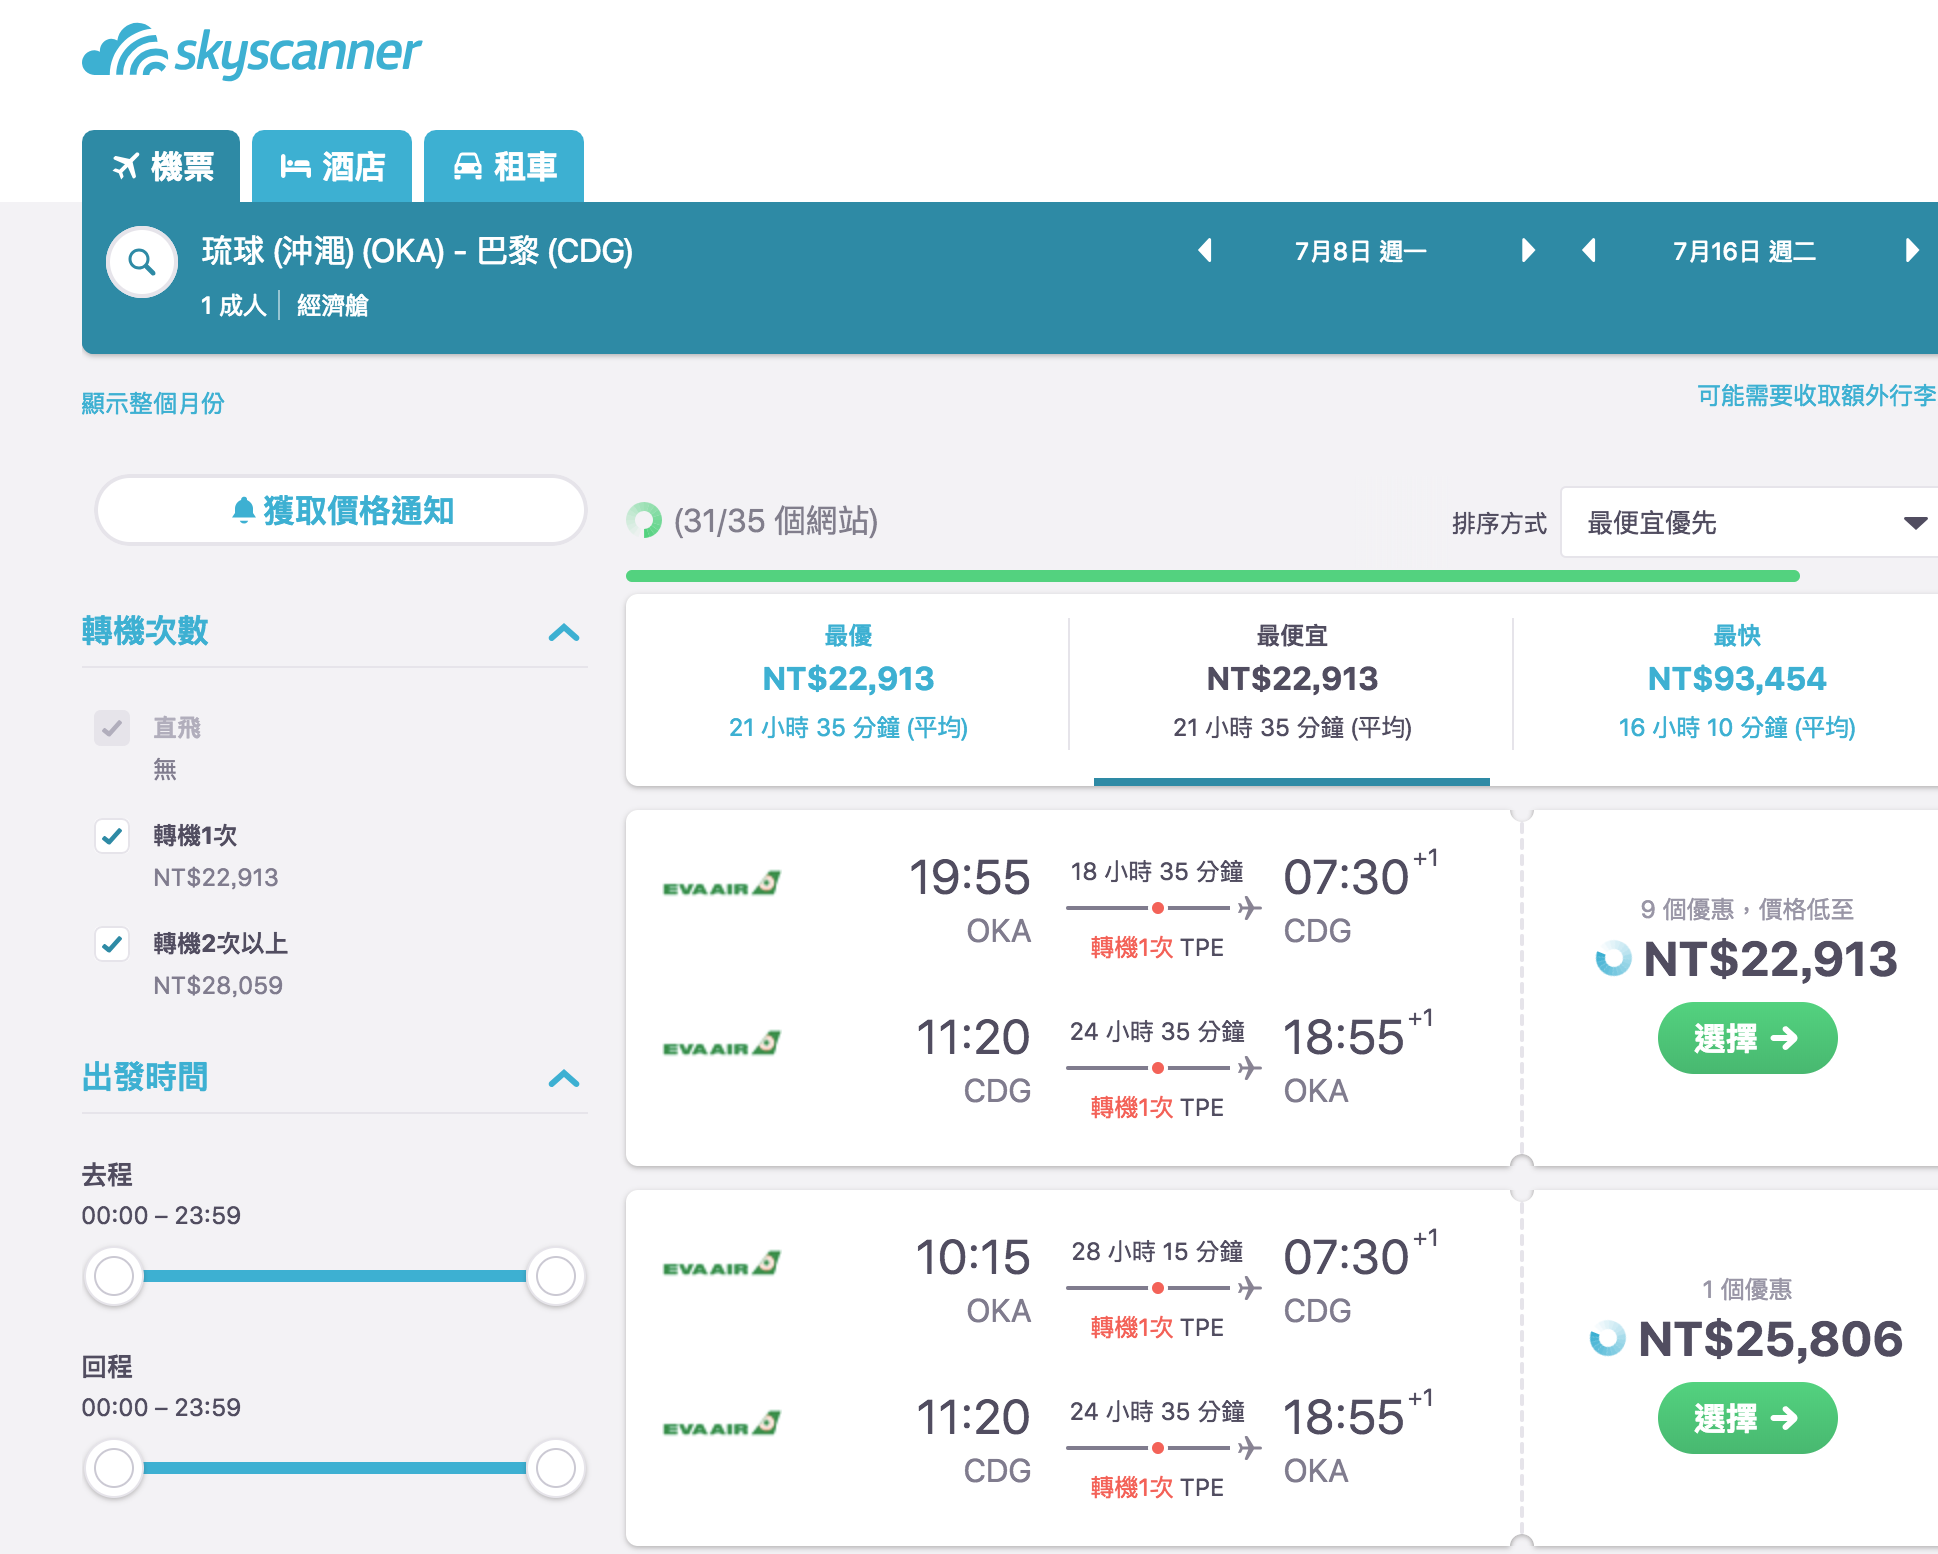
Task: Click airplane icon on 18 小時 35 分鐘 route
Action: tap(1249, 908)
